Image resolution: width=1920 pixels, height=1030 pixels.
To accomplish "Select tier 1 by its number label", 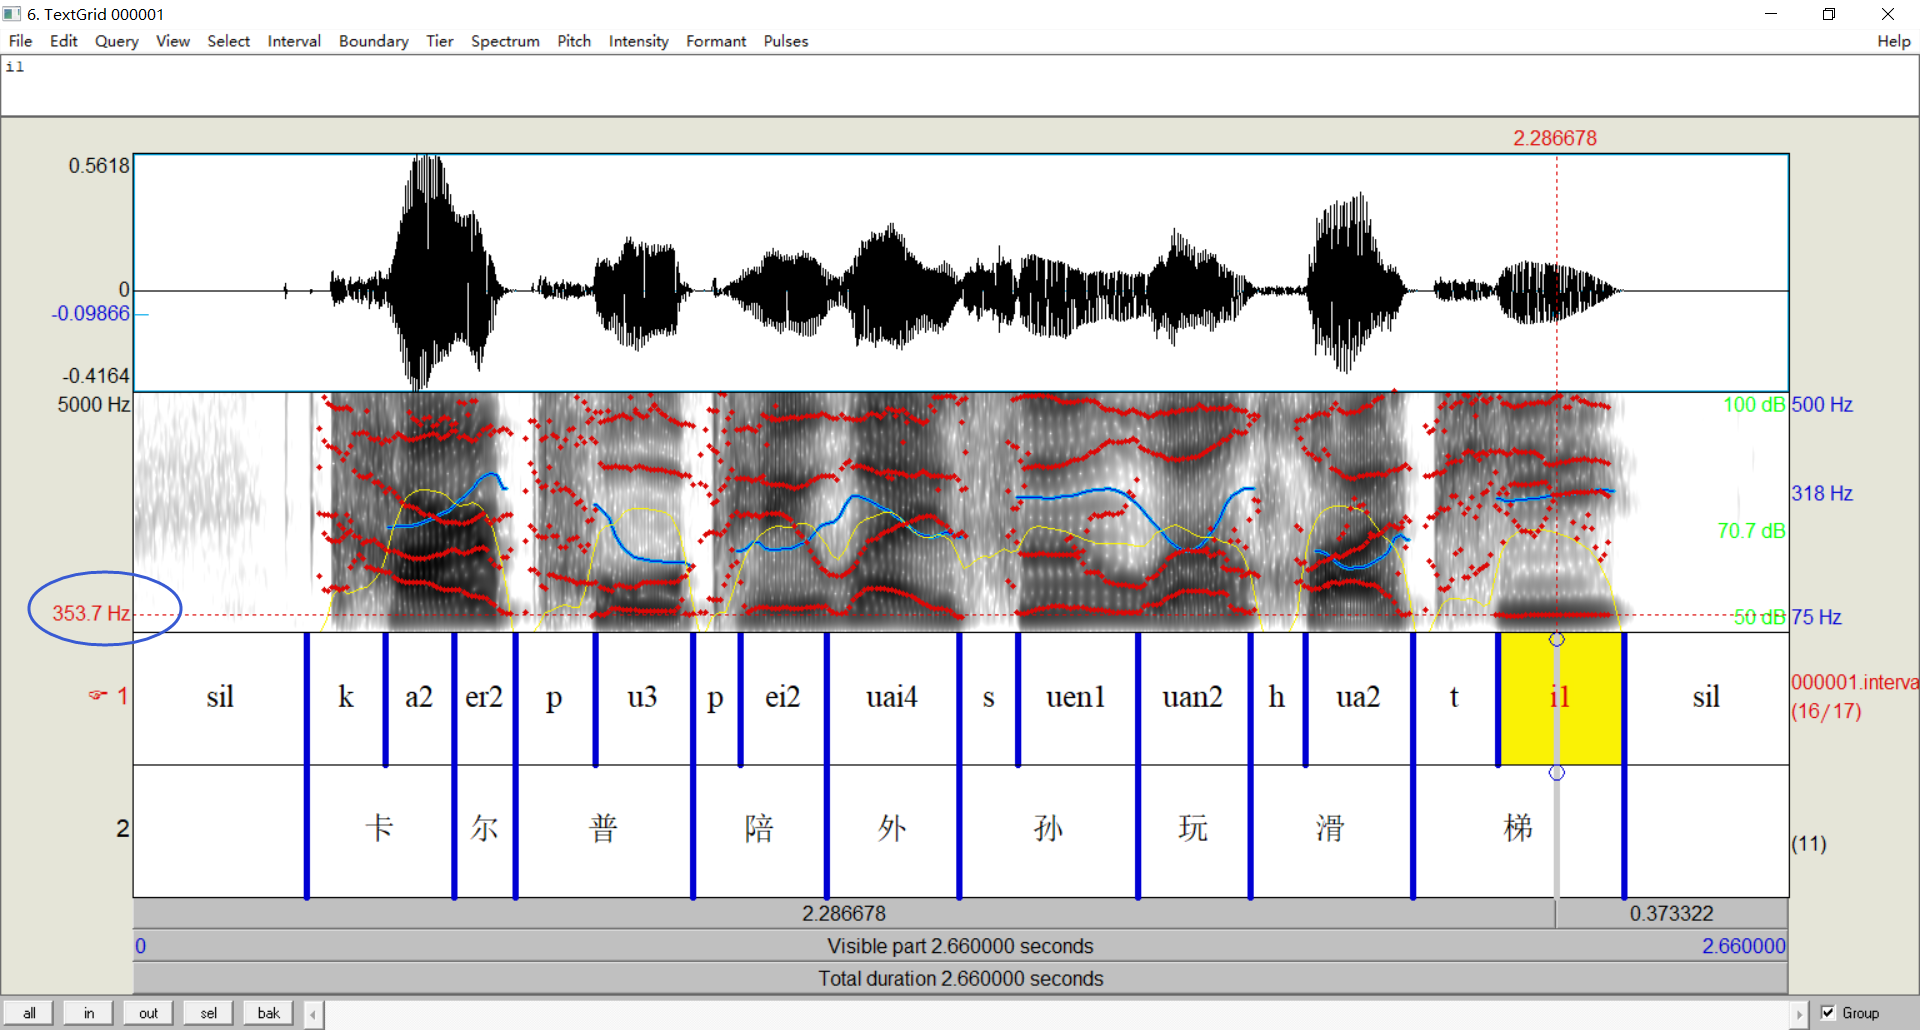I will (122, 696).
